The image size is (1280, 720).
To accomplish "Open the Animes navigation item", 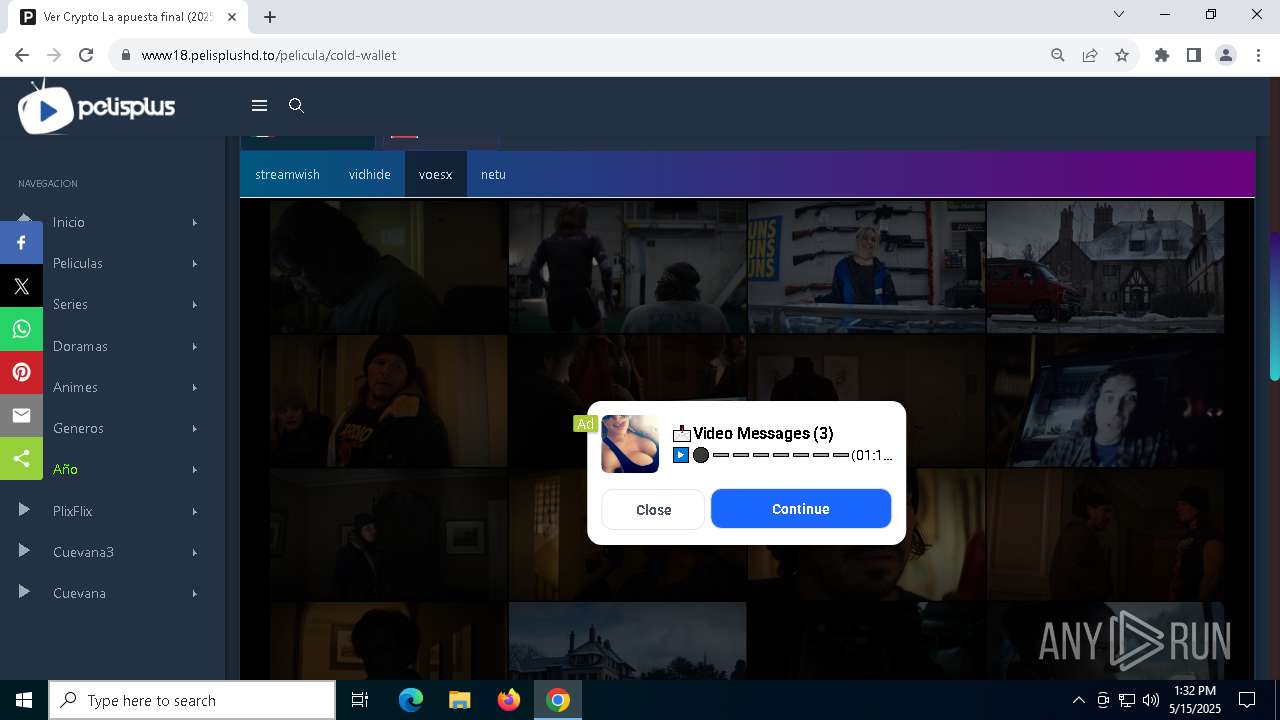I will pos(75,387).
